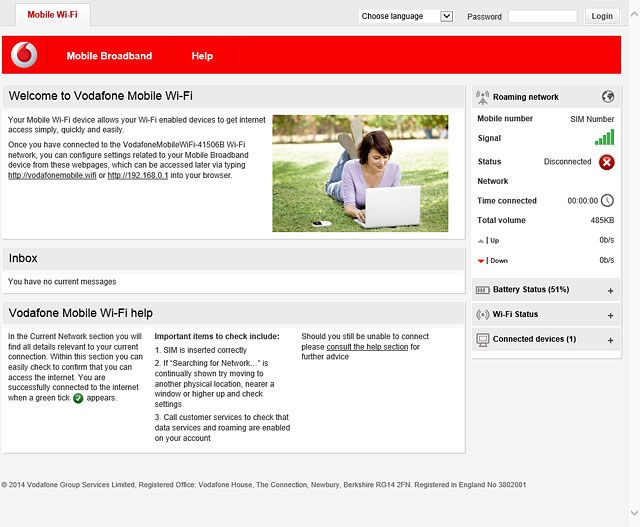Click the Wi-Fi Status label
Viewport: 640px width, 527px height.
(515, 314)
